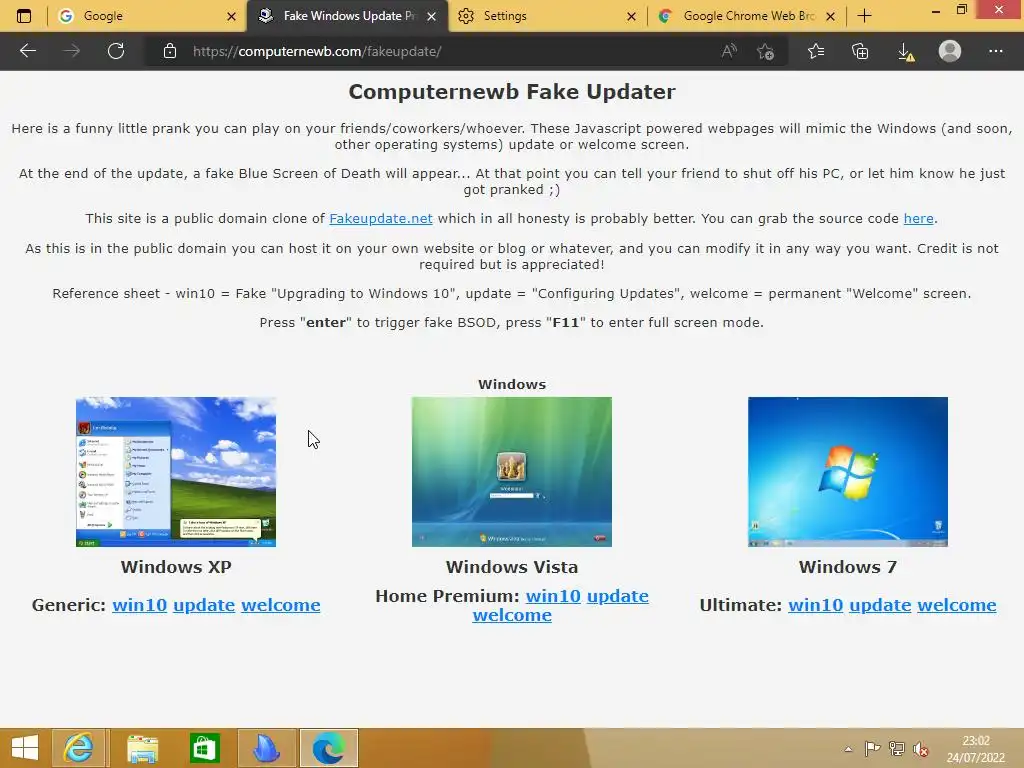Image resolution: width=1024 pixels, height=768 pixels.
Task: Switch to Google Chrome Web Browser tab
Action: (746, 16)
